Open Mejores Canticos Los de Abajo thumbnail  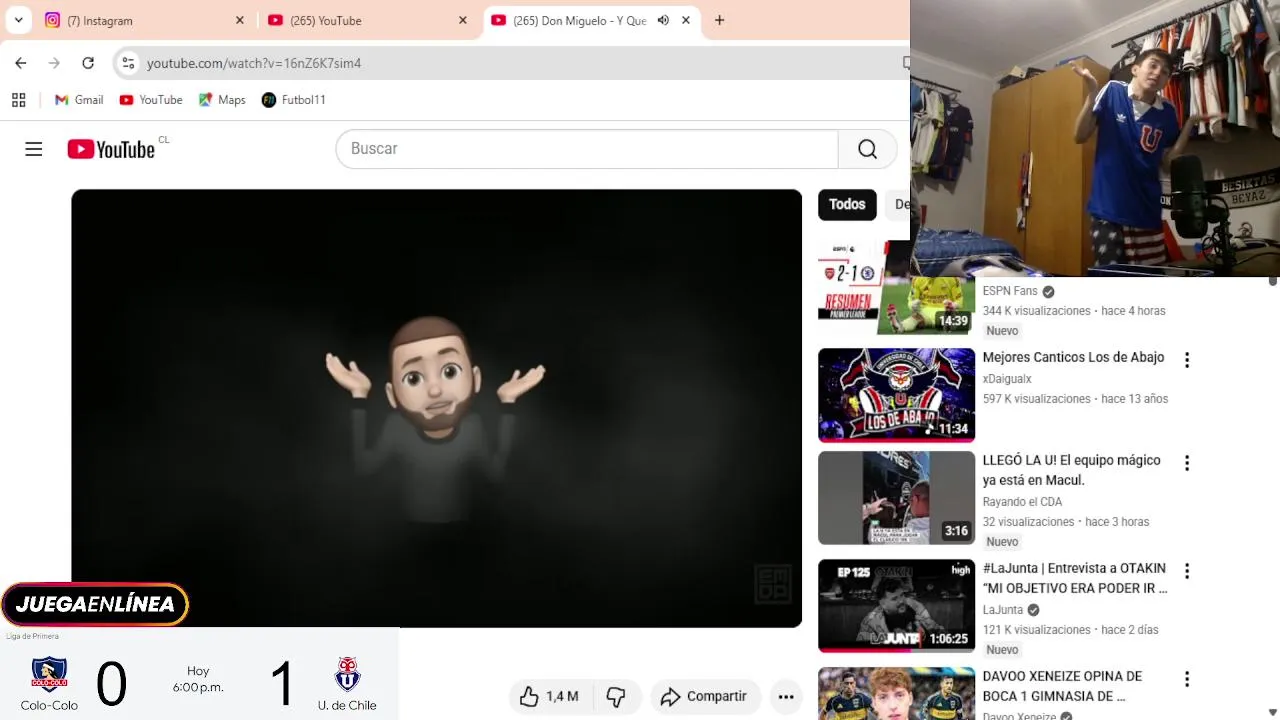coord(896,395)
